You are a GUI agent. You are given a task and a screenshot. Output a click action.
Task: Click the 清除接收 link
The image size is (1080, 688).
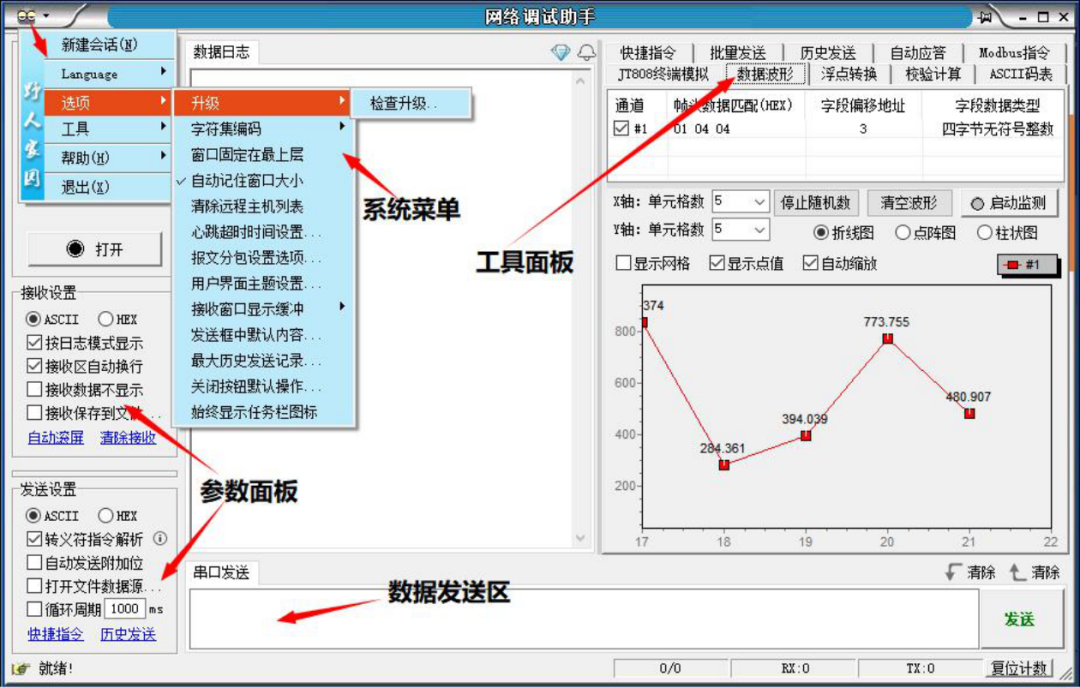pyautogui.click(x=128, y=437)
